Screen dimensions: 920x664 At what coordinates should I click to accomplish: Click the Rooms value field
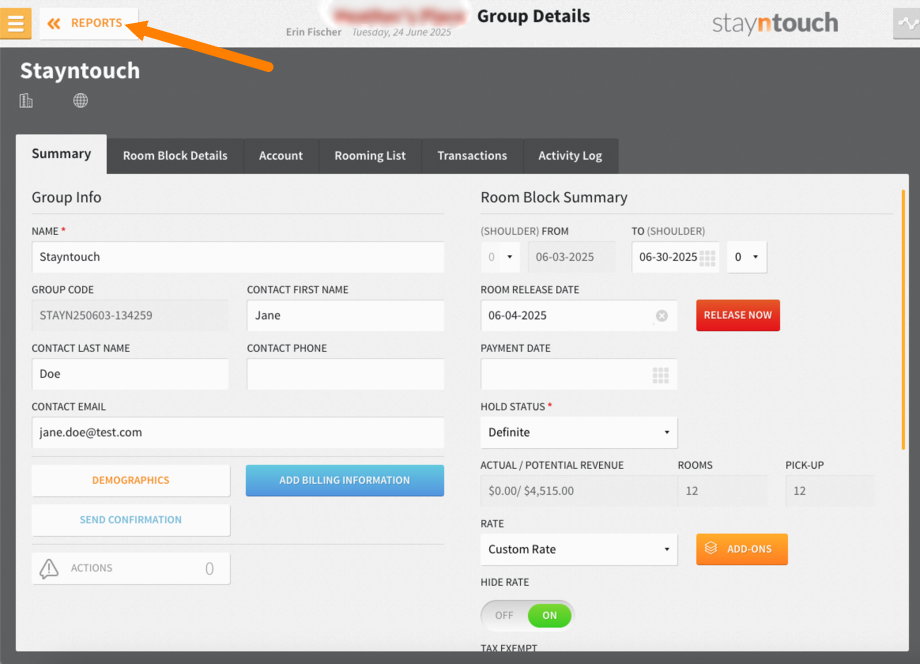click(722, 491)
